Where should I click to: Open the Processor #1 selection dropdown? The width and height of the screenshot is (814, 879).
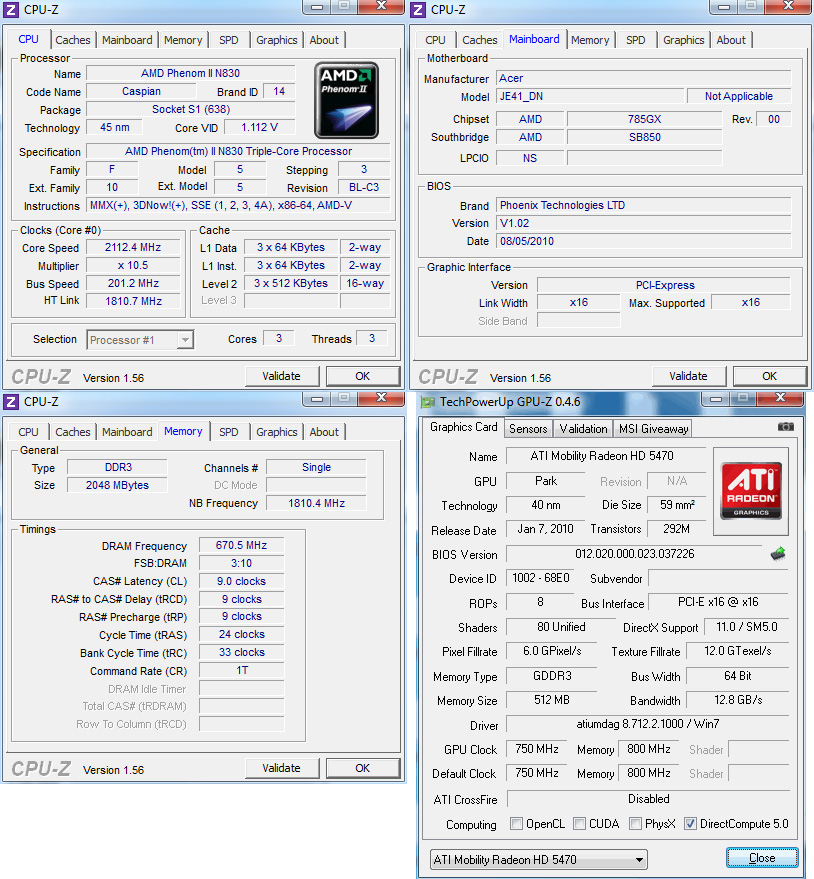[140, 340]
